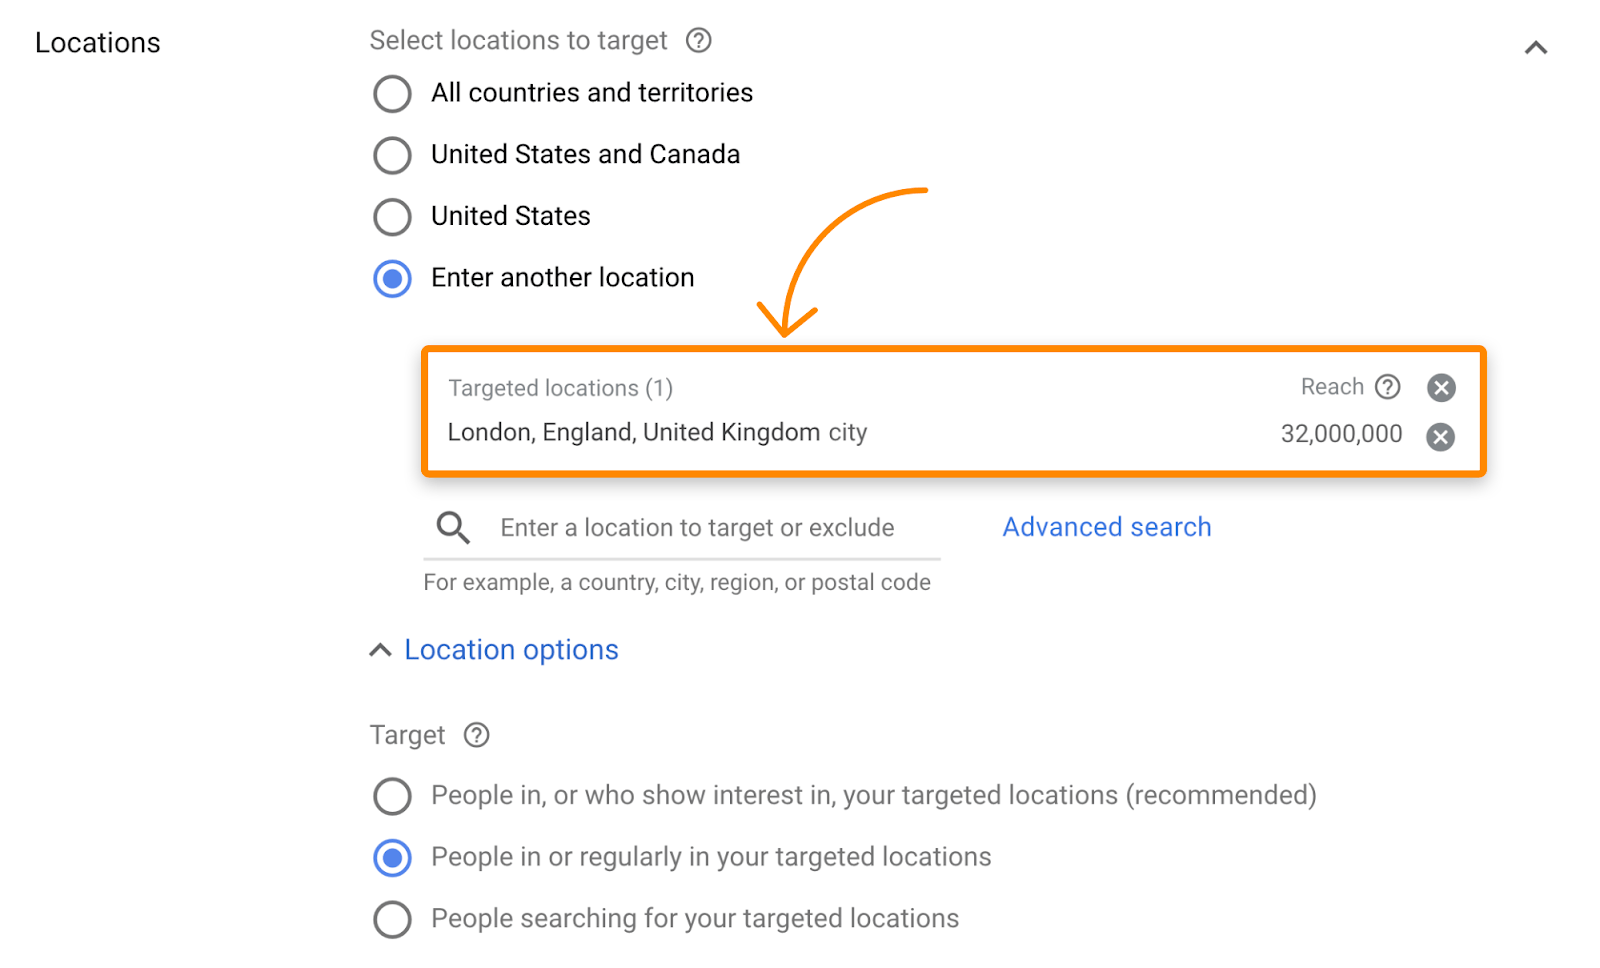Open the help tooltip next to Select locations

pos(699,41)
